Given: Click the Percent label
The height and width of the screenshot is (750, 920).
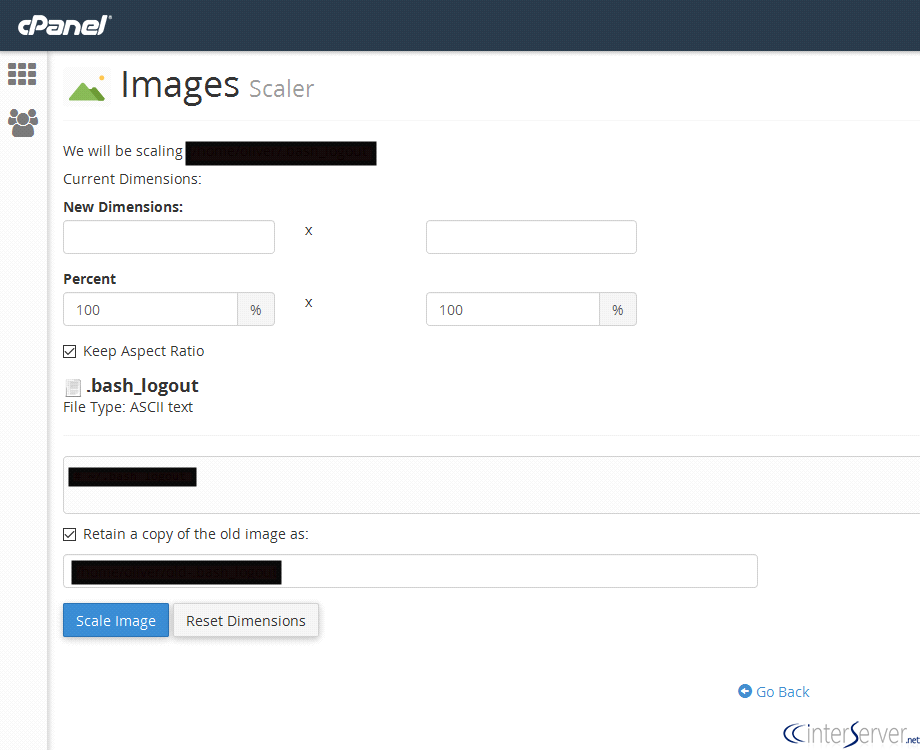Looking at the screenshot, I should [90, 279].
